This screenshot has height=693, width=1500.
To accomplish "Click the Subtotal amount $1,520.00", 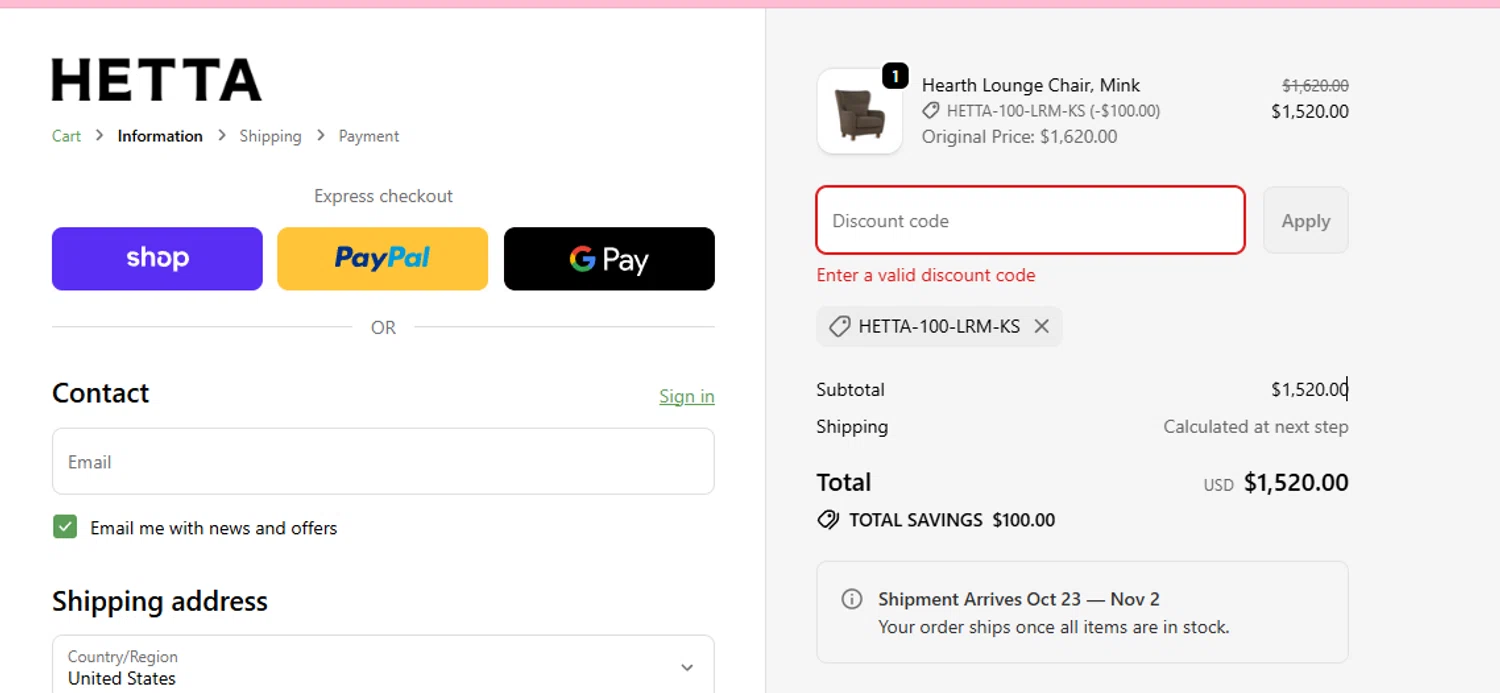I will coord(1310,389).
